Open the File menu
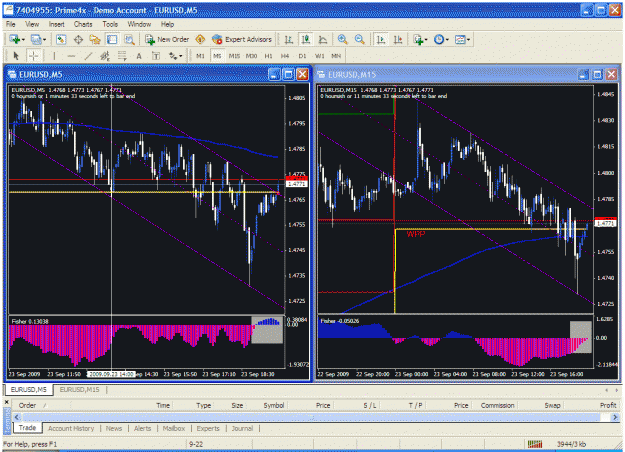Image resolution: width=625 pixels, height=452 pixels. 11,24
